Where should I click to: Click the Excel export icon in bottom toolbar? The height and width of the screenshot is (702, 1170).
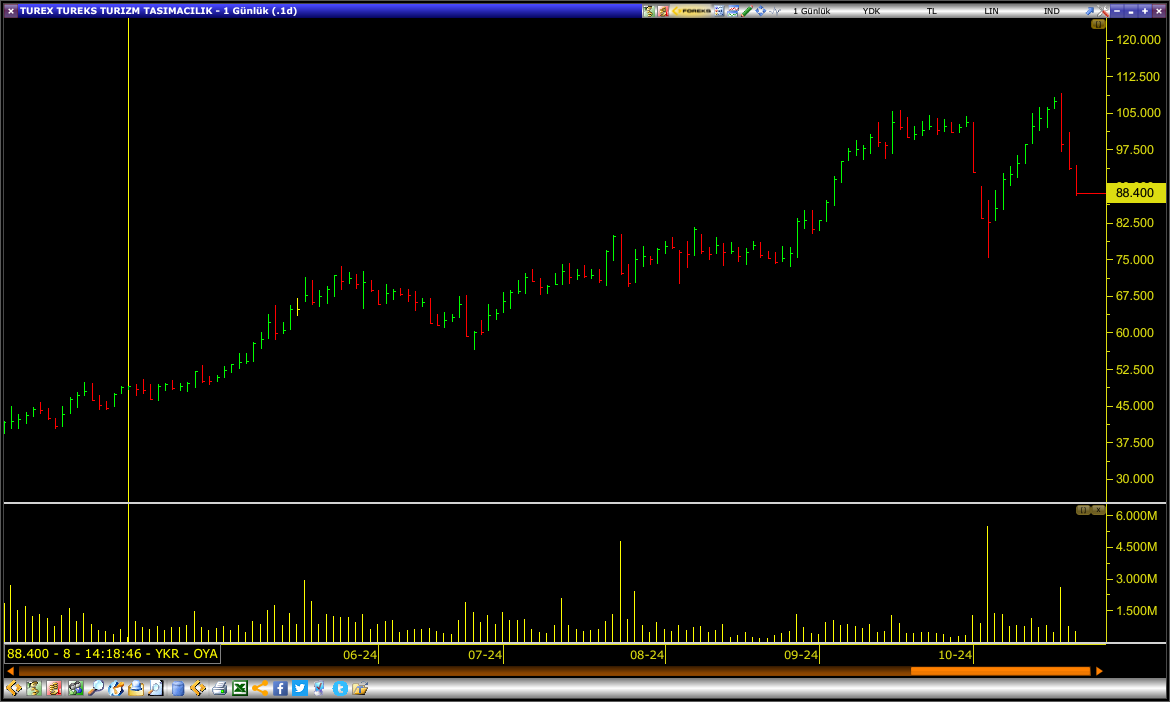(240, 688)
